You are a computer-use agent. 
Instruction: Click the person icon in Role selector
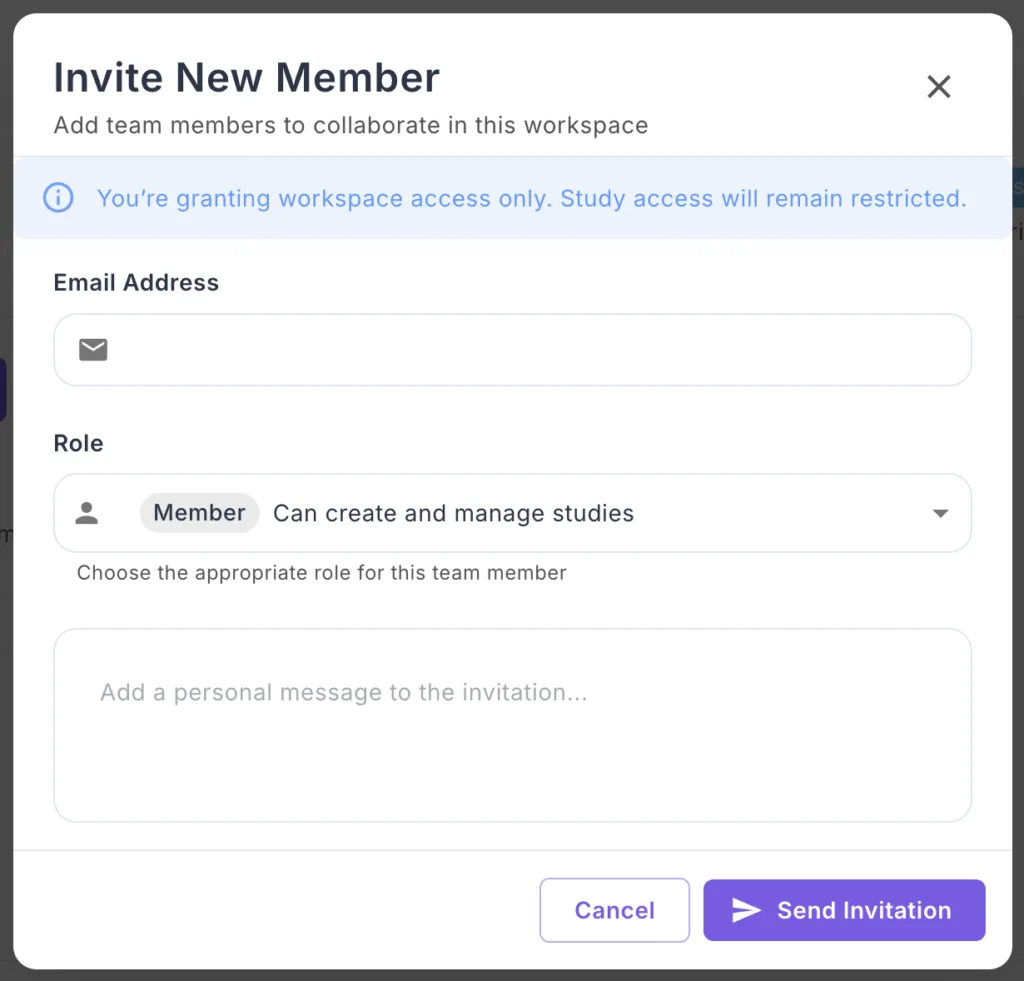(87, 513)
